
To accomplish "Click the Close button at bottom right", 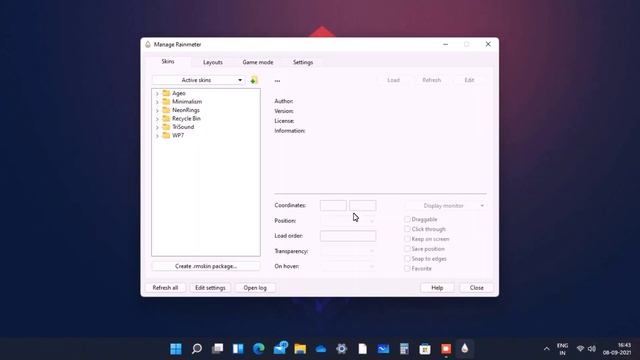I will tap(476, 288).
